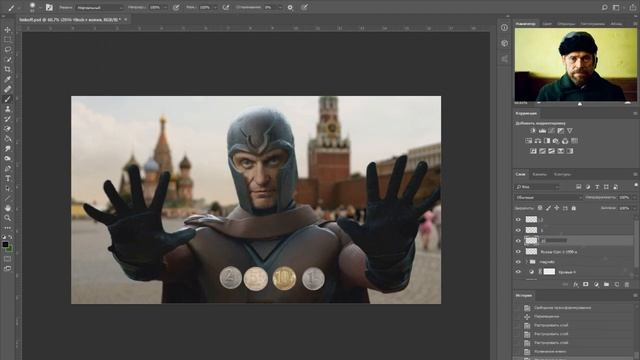Select the Quick Selection tool
640x360 pixels.
coord(8,60)
